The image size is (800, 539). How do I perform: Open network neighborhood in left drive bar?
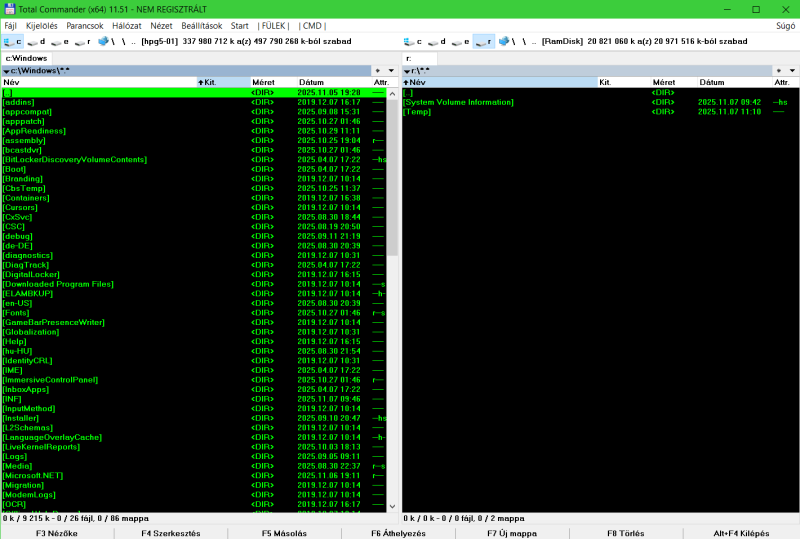(x=106, y=41)
